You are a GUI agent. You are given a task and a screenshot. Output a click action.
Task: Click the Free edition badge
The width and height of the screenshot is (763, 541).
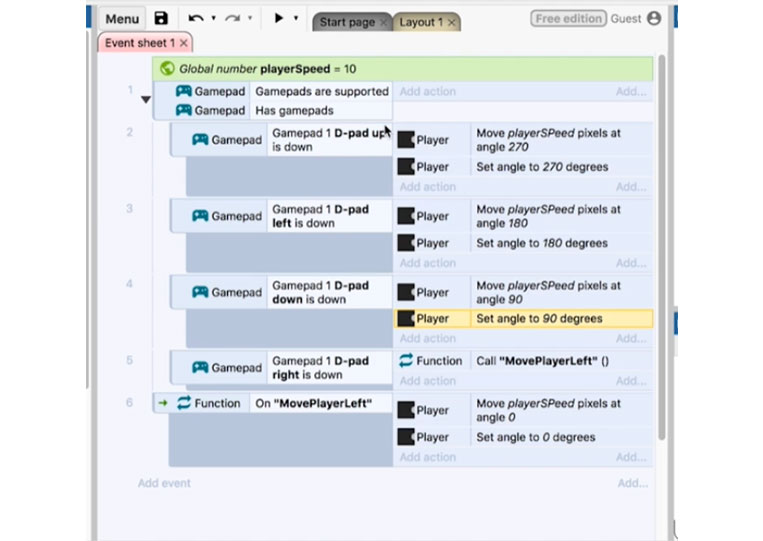coord(568,18)
